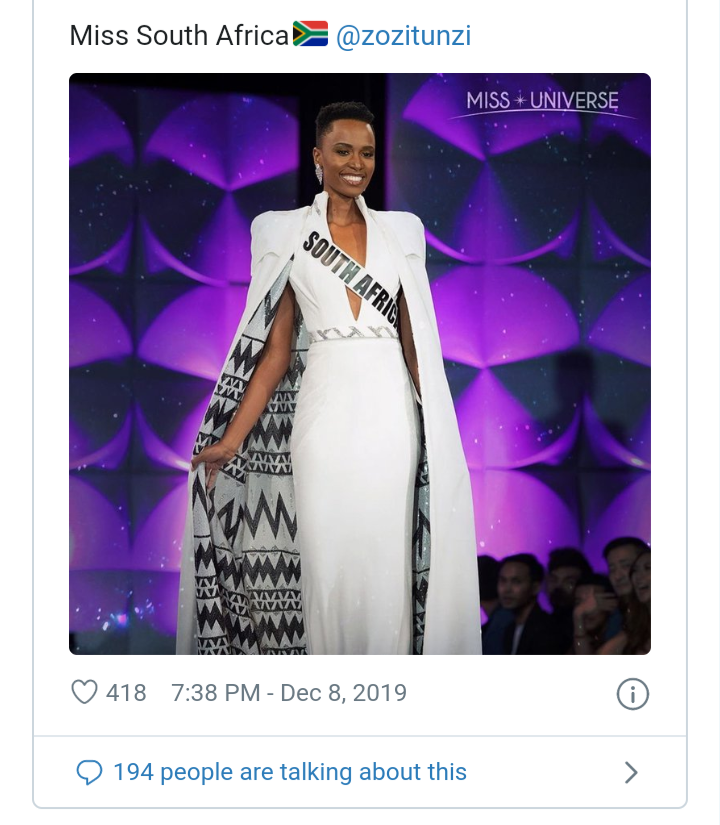Open the "7:38 PM - Dec 8, 2019" timestamp
Image resolution: width=720 pixels, height=825 pixels.
point(289,692)
